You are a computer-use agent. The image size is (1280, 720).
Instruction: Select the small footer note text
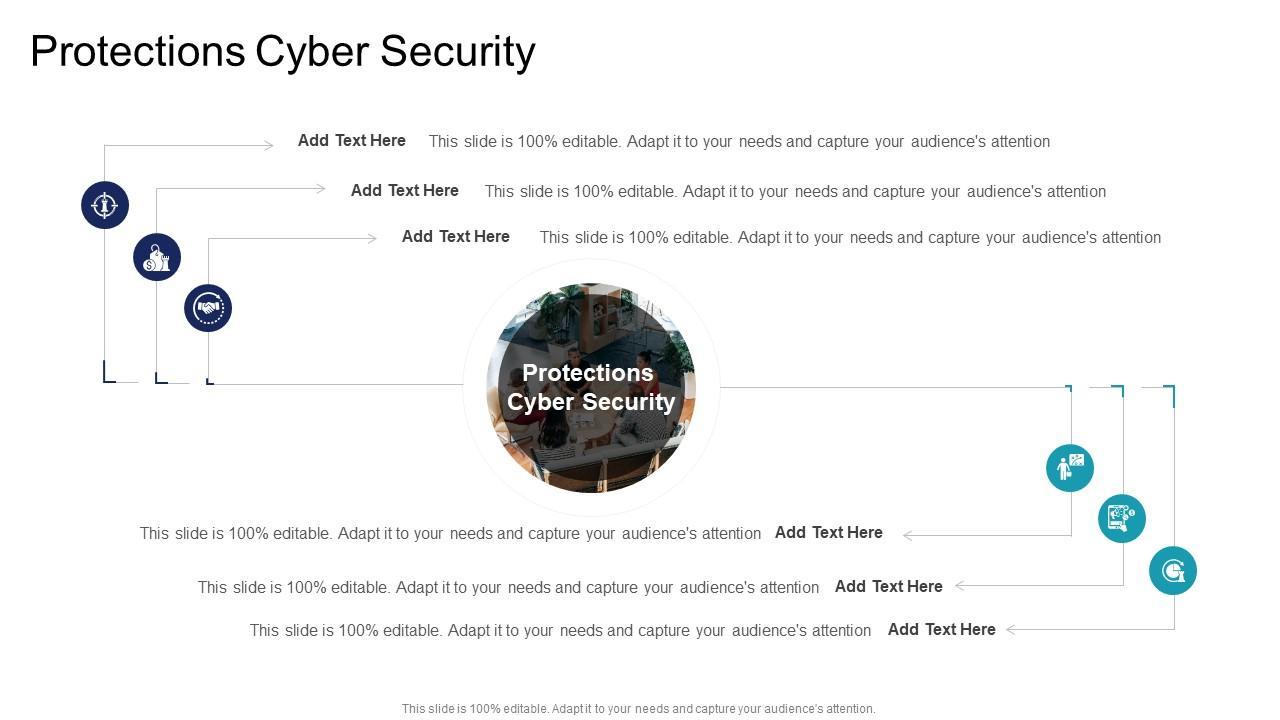coord(638,709)
